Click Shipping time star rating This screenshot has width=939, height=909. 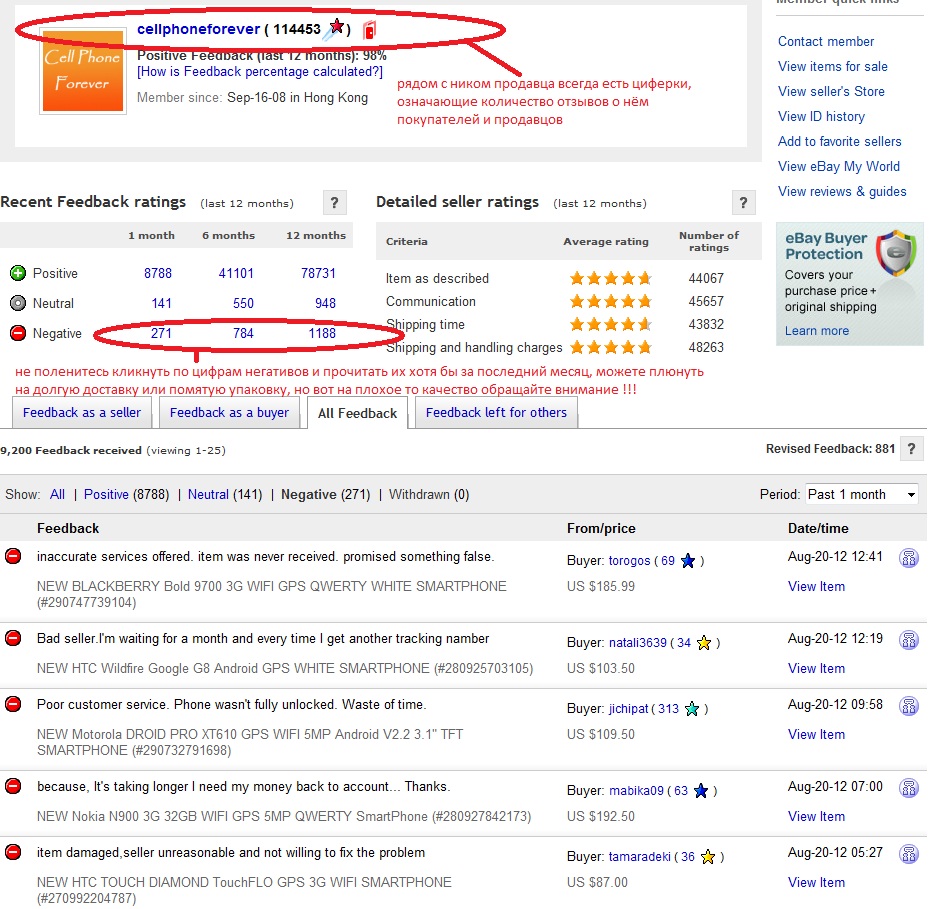click(x=610, y=325)
